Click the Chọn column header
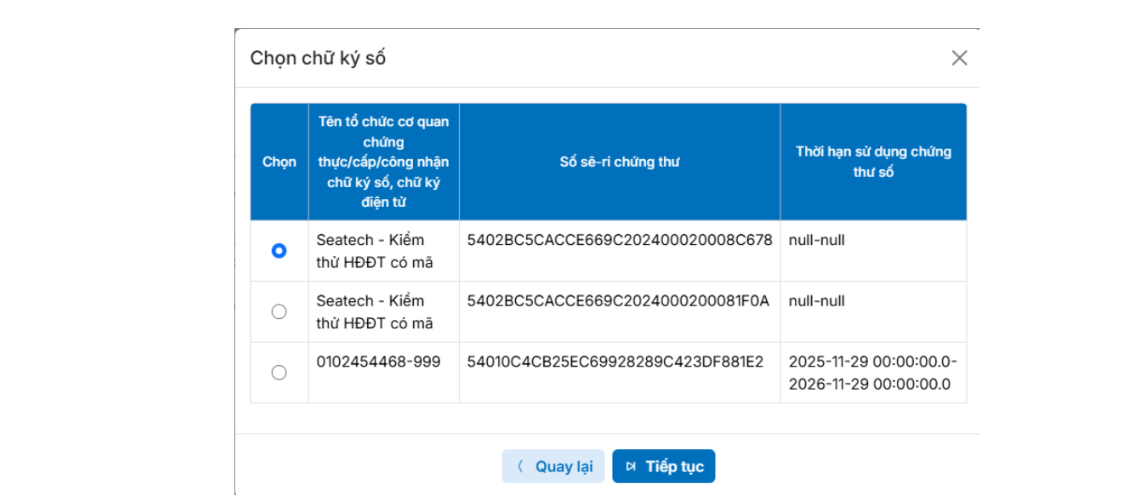The height and width of the screenshot is (501, 1139). pos(279,162)
